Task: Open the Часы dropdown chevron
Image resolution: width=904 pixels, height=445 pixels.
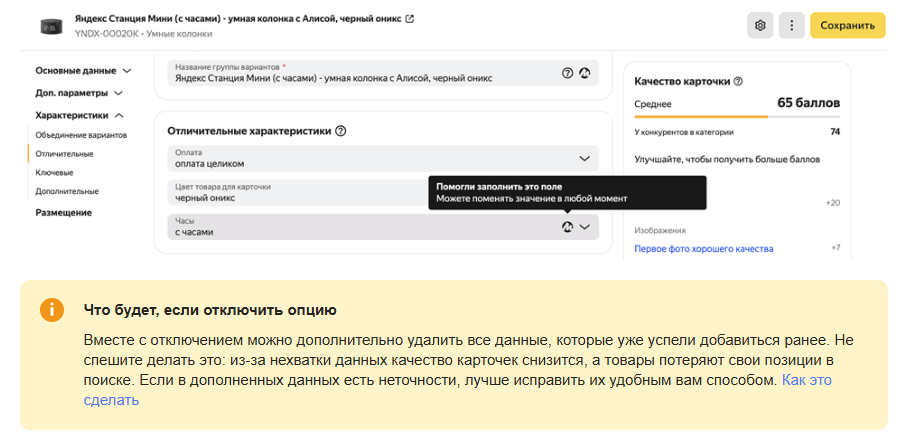Action: point(585,227)
